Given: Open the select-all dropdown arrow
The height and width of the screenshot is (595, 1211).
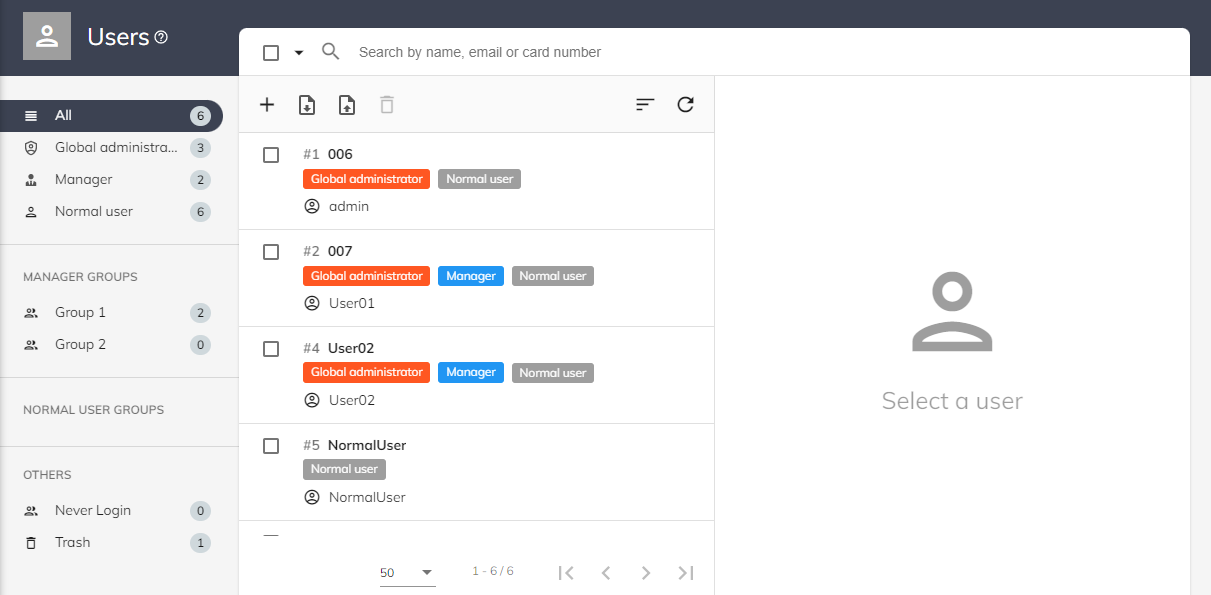Looking at the screenshot, I should click(x=298, y=53).
